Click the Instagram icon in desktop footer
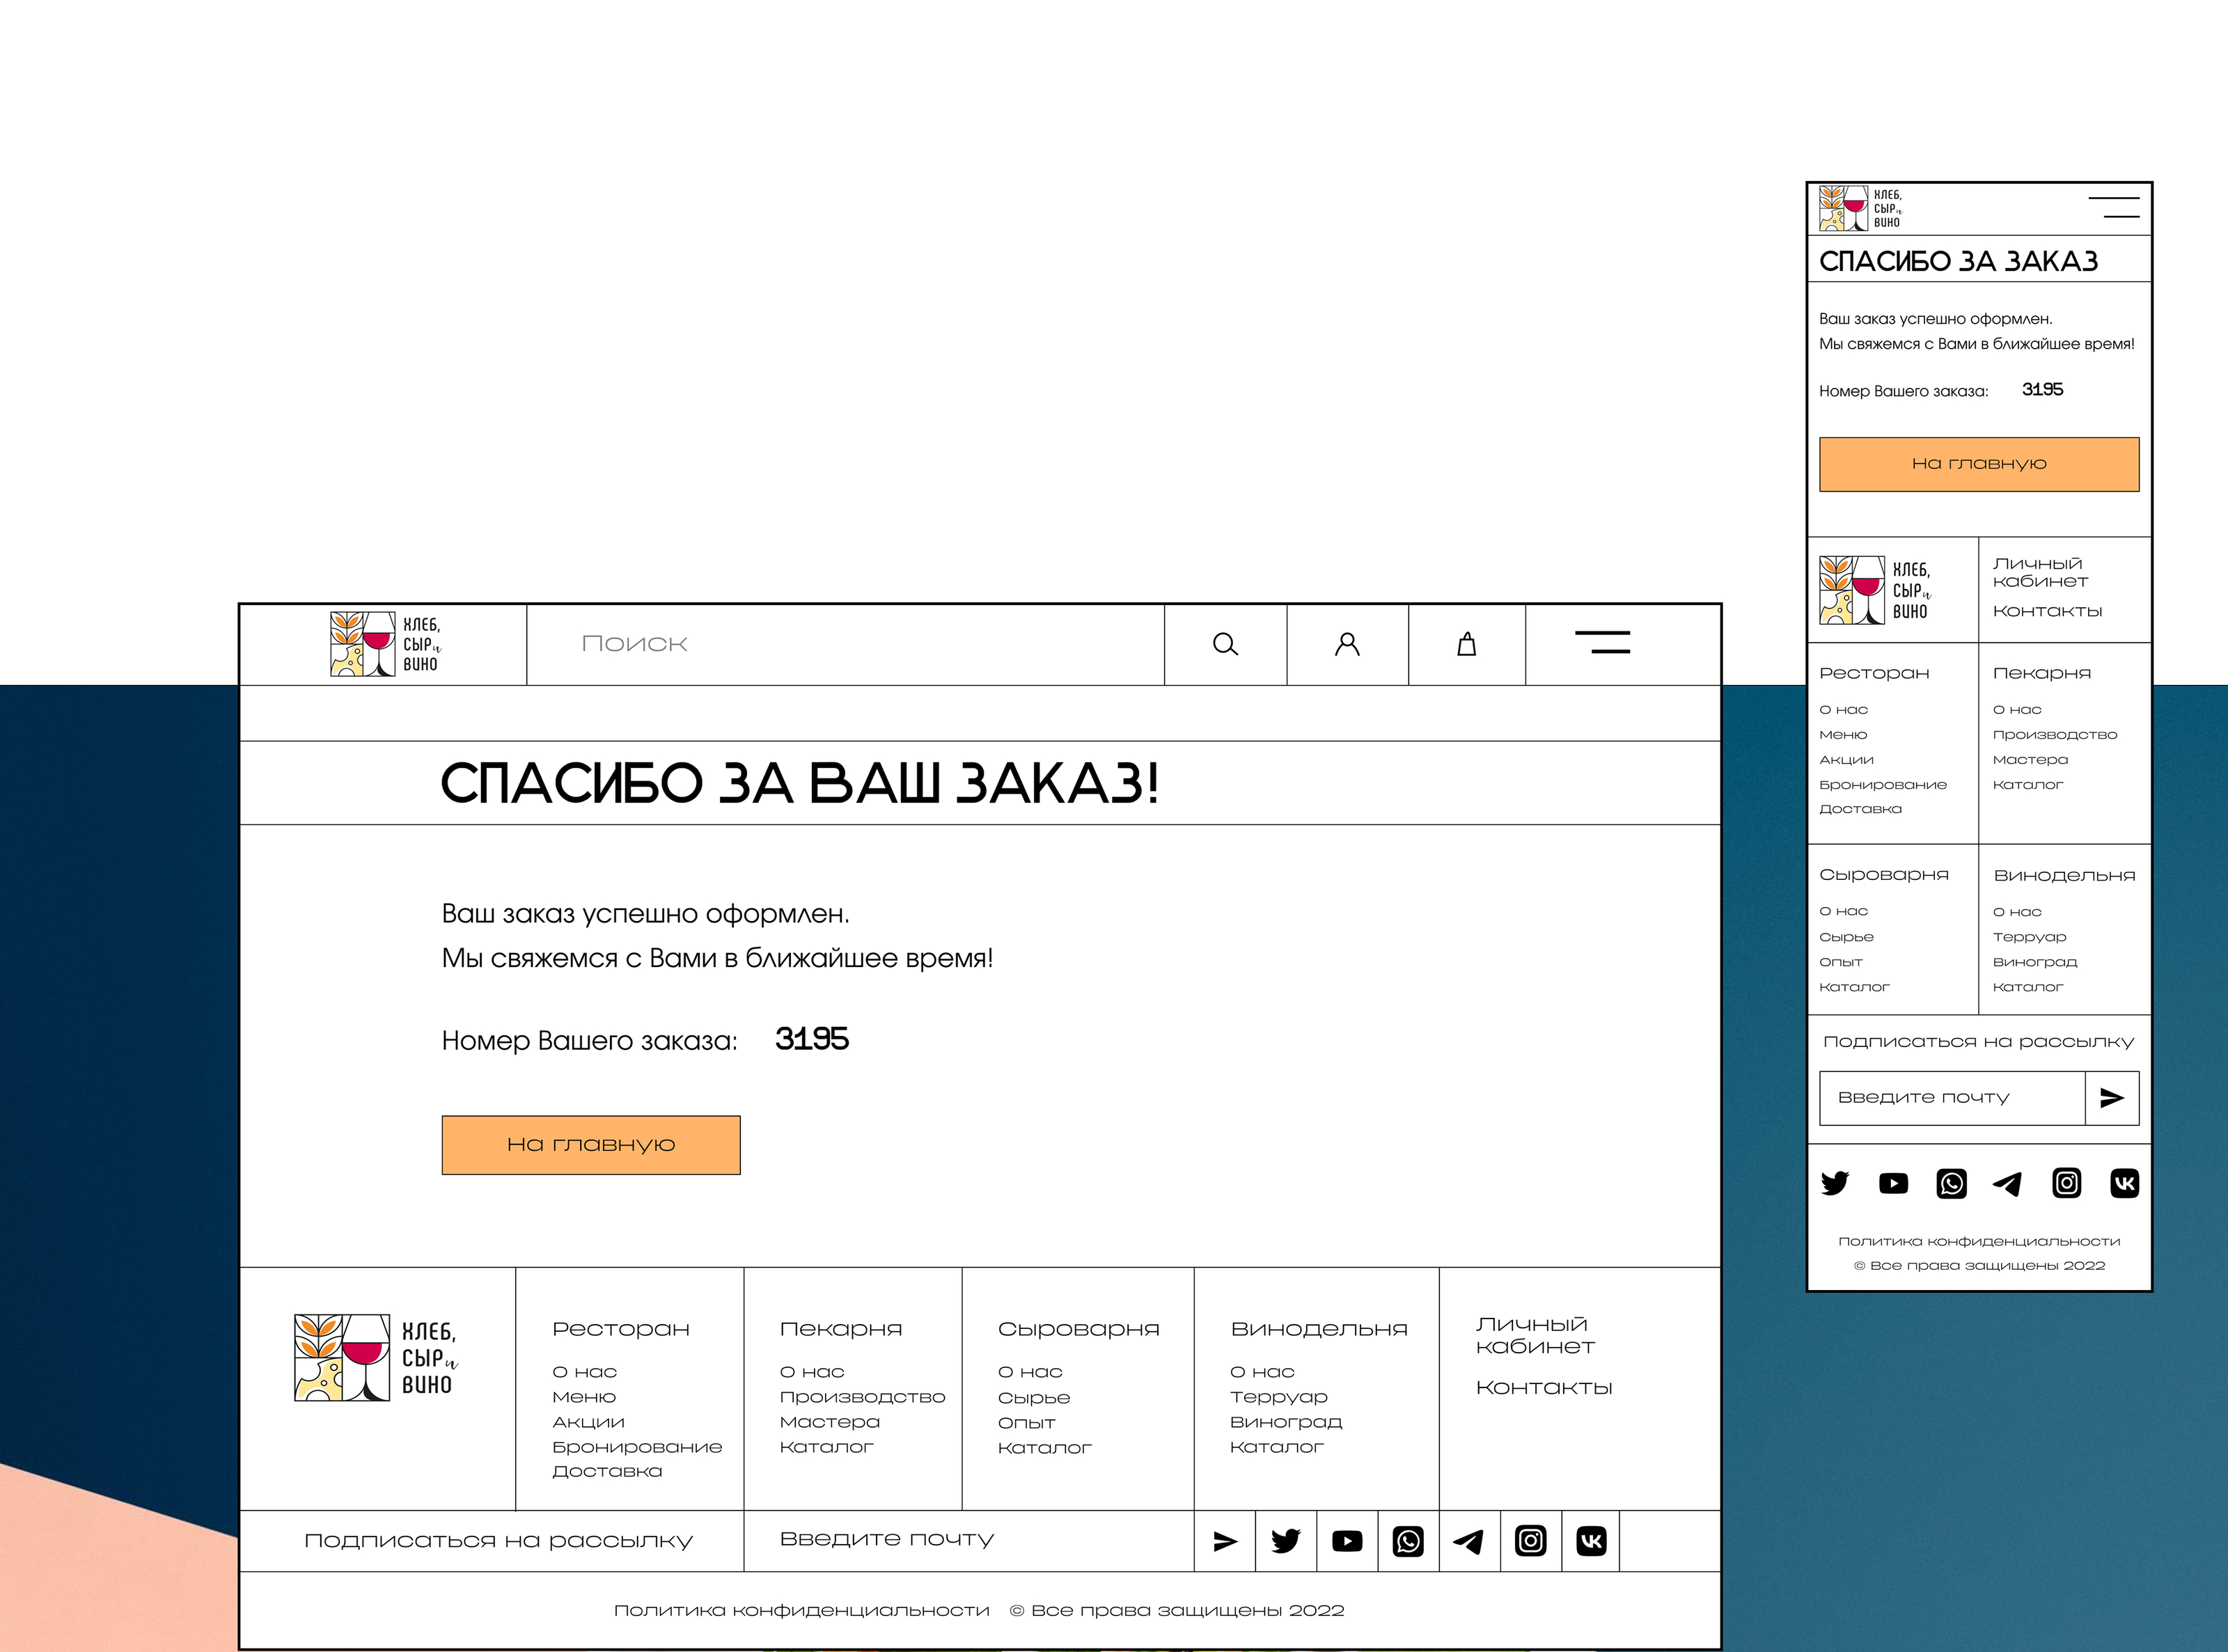The width and height of the screenshot is (2228, 1652). pyautogui.click(x=1530, y=1541)
